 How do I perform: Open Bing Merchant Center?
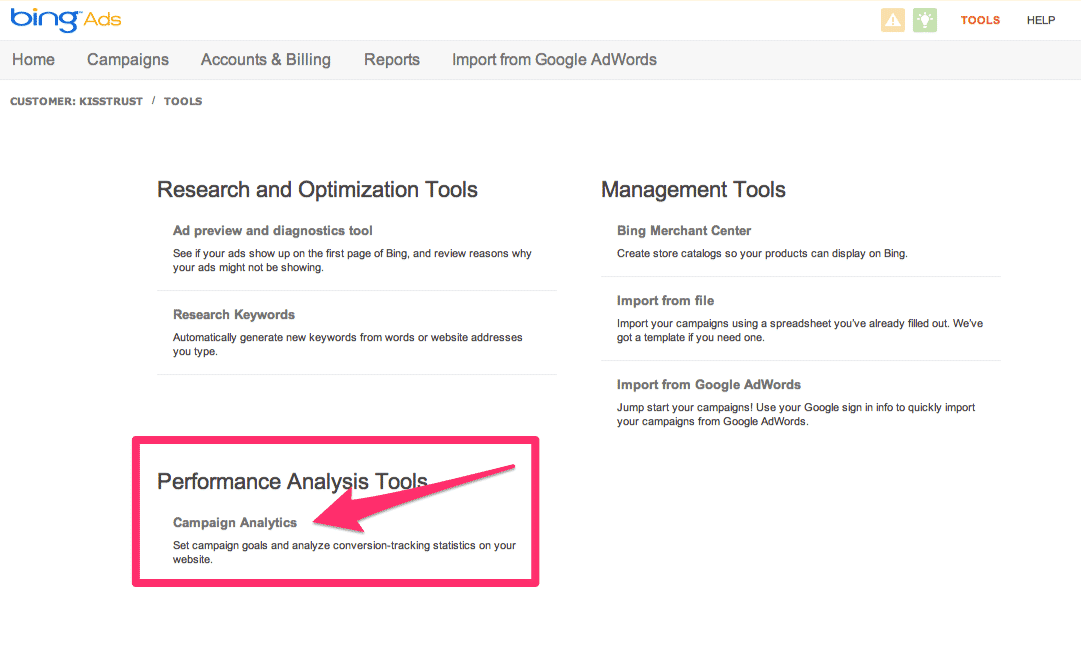(x=684, y=230)
